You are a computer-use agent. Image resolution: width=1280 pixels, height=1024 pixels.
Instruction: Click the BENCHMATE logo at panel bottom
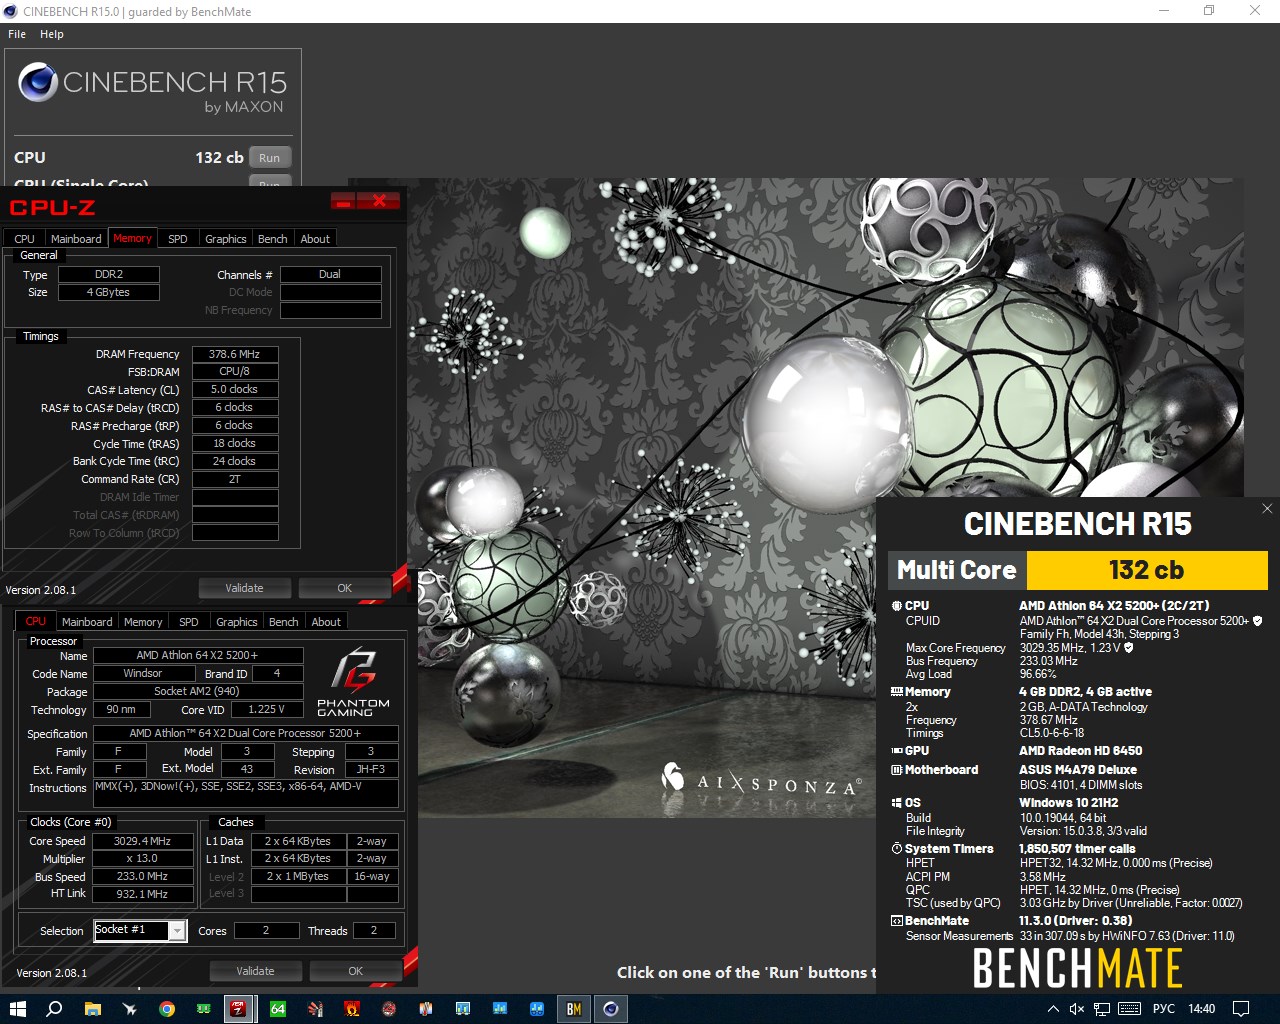tap(1078, 968)
